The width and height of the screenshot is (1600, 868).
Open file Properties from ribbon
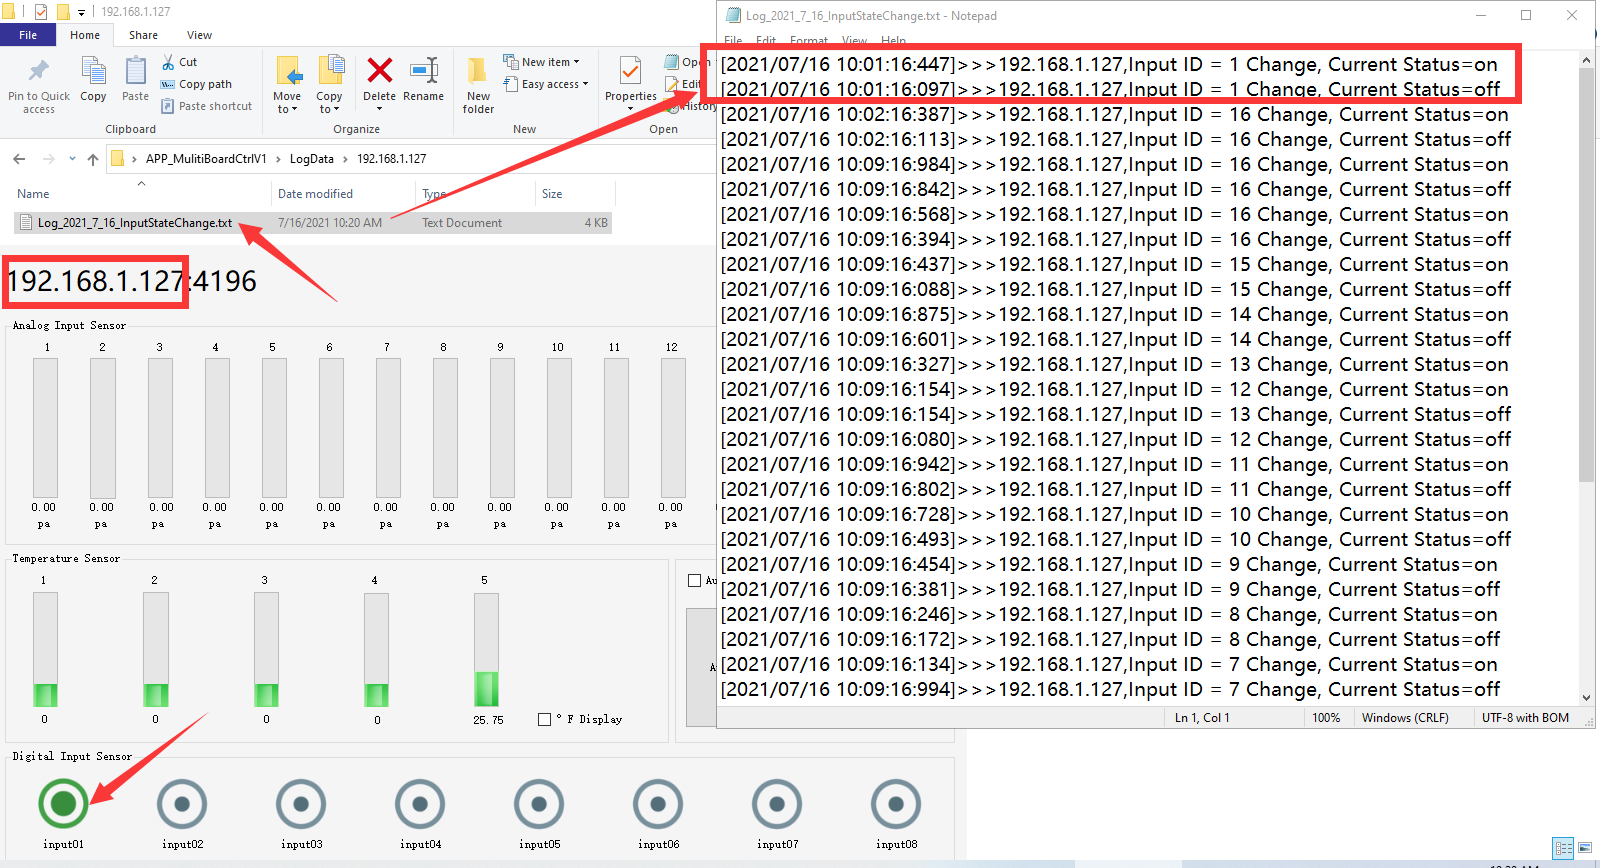(630, 73)
